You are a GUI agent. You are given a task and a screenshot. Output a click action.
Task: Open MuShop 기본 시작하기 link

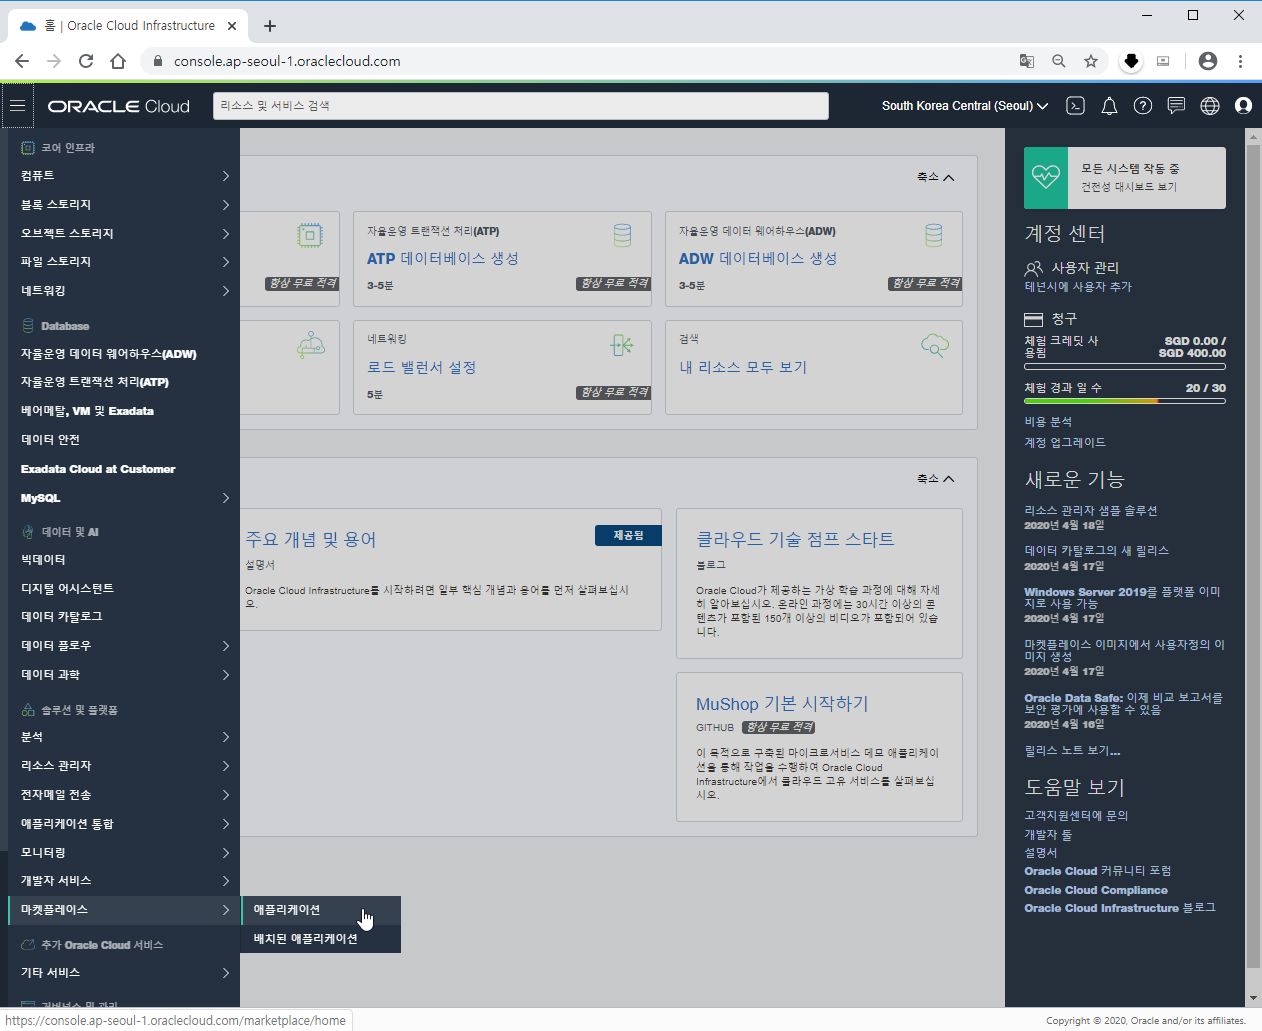pyautogui.click(x=782, y=704)
